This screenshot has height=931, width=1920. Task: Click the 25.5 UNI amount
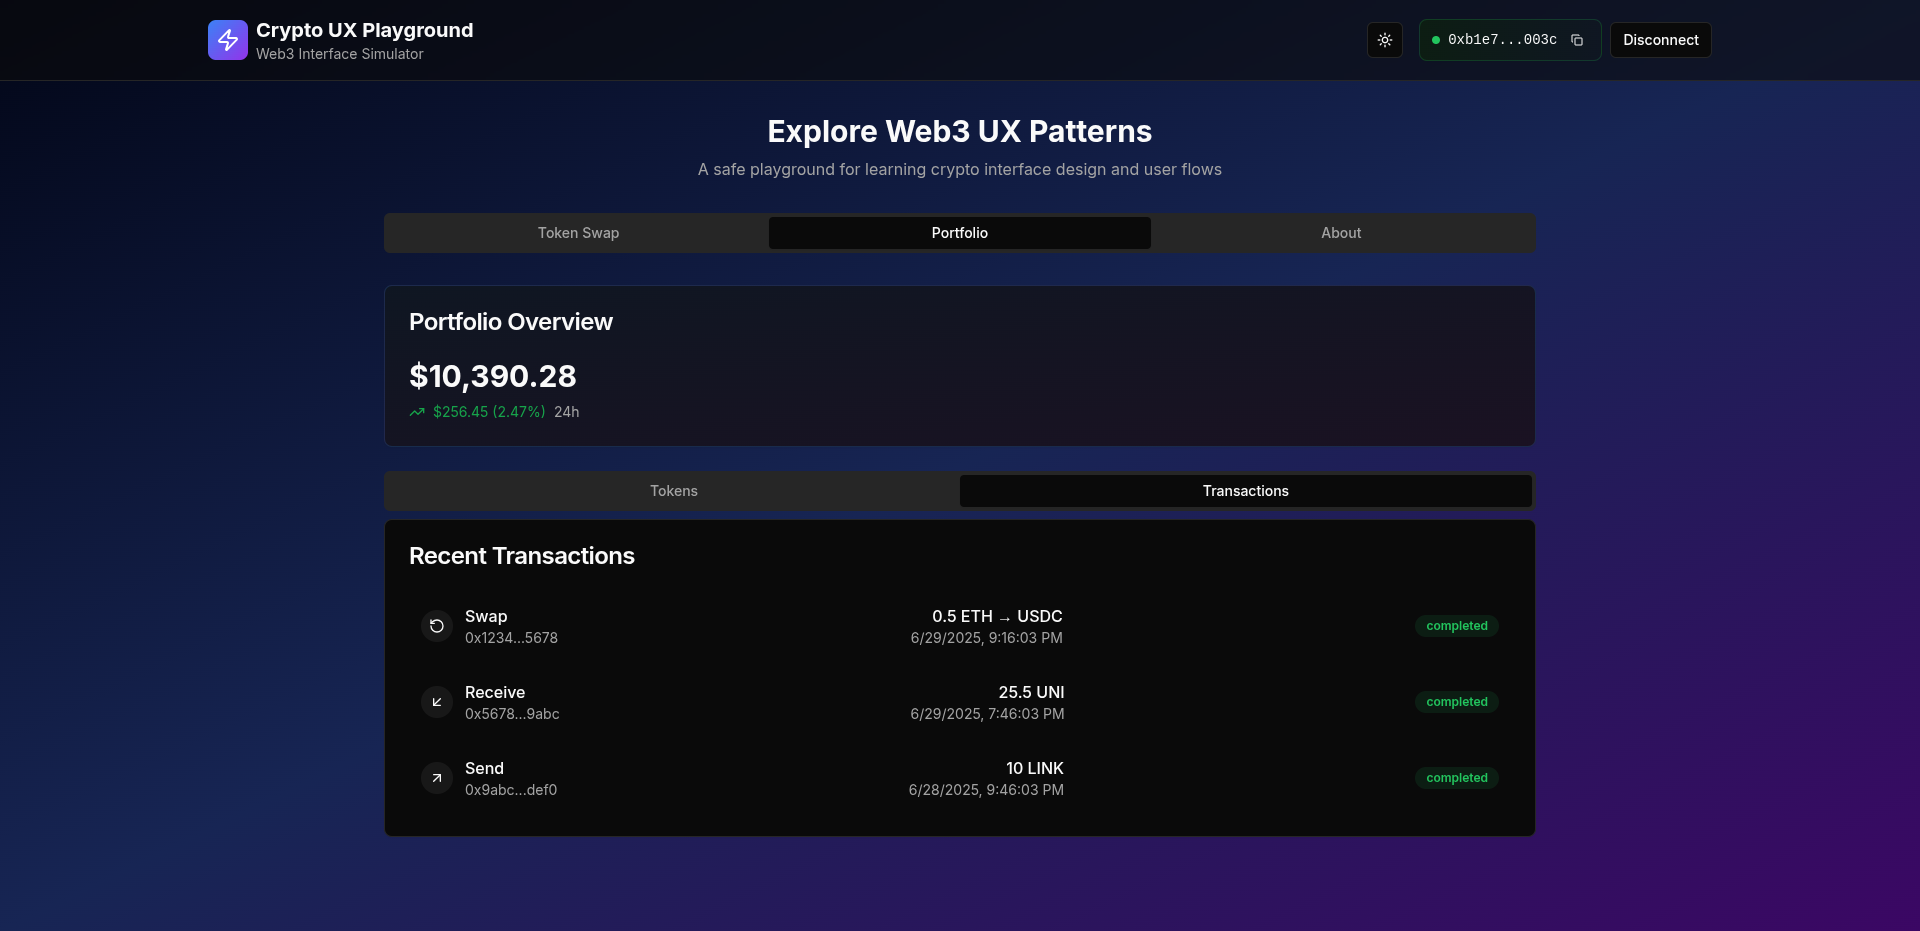[x=1031, y=692]
